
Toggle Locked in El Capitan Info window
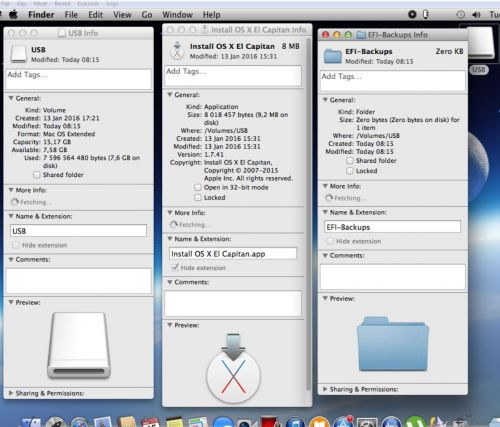tap(198, 197)
